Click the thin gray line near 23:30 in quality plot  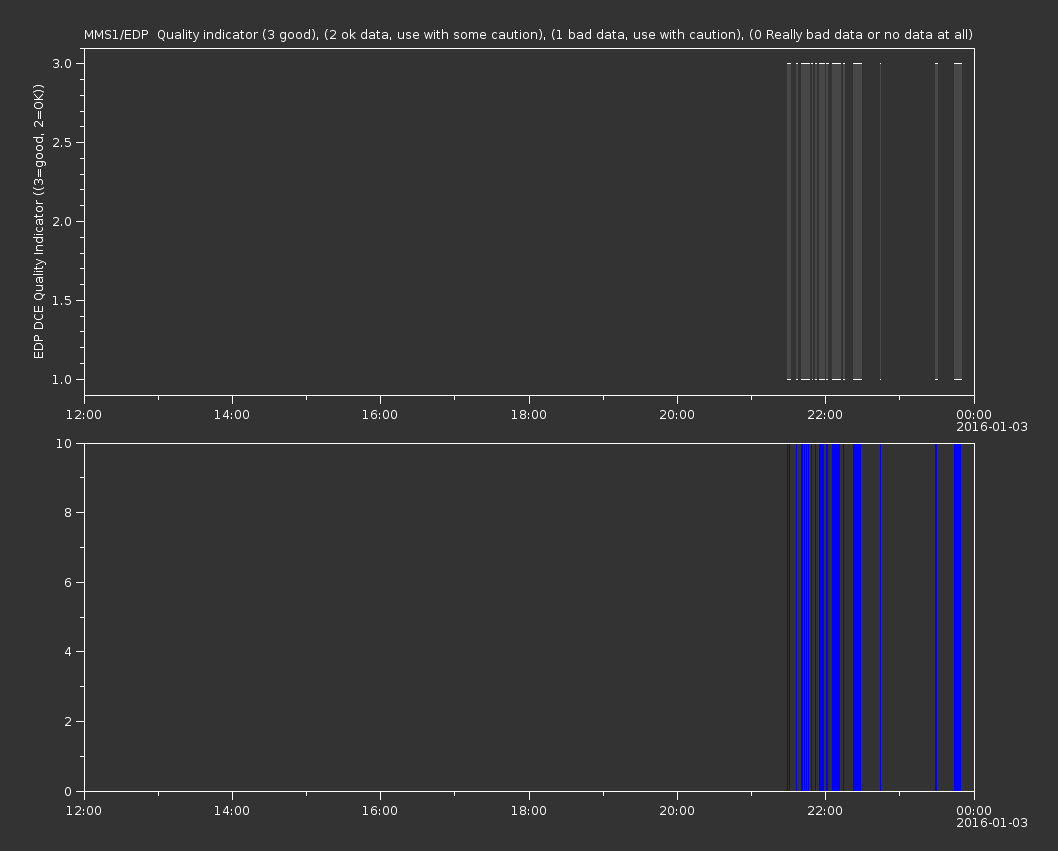coord(936,221)
